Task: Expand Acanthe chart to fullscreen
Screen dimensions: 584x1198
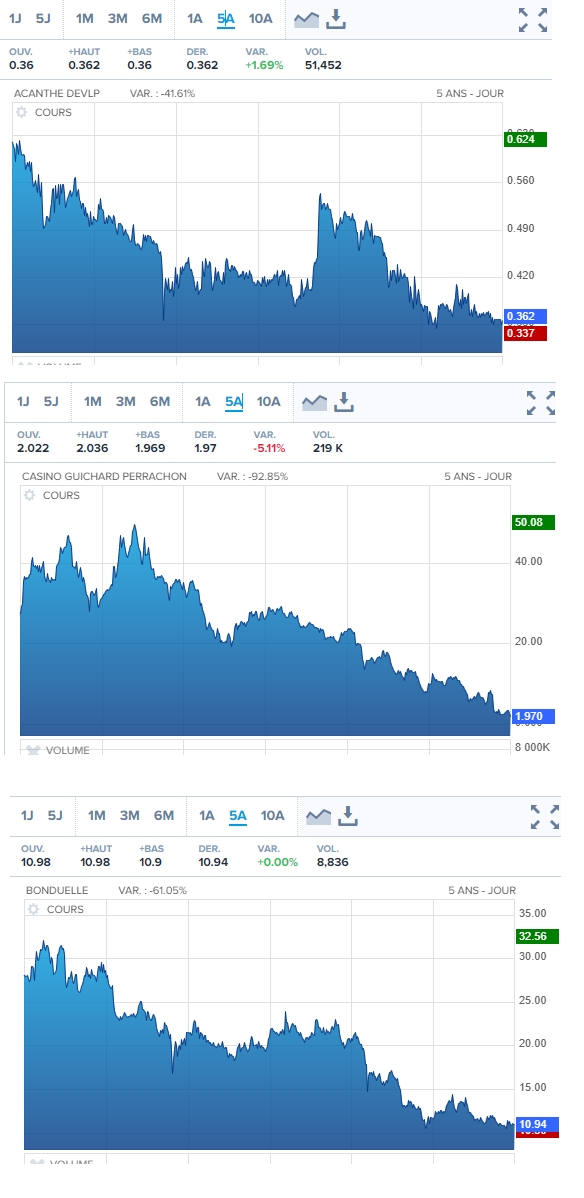Action: coord(533,20)
